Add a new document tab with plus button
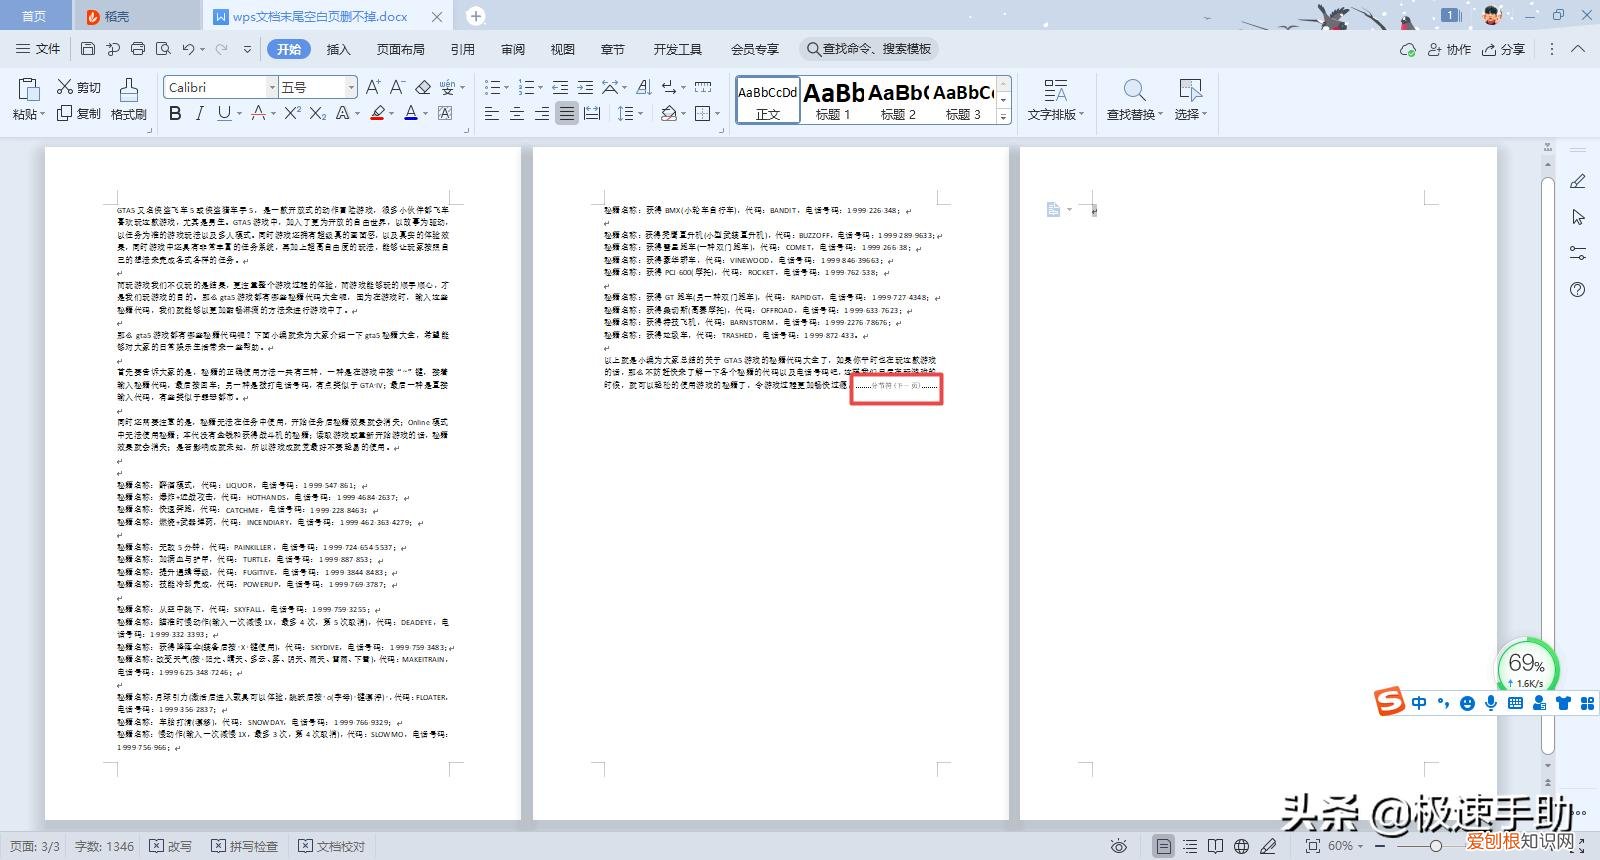Image resolution: width=1600 pixels, height=860 pixels. click(x=476, y=16)
